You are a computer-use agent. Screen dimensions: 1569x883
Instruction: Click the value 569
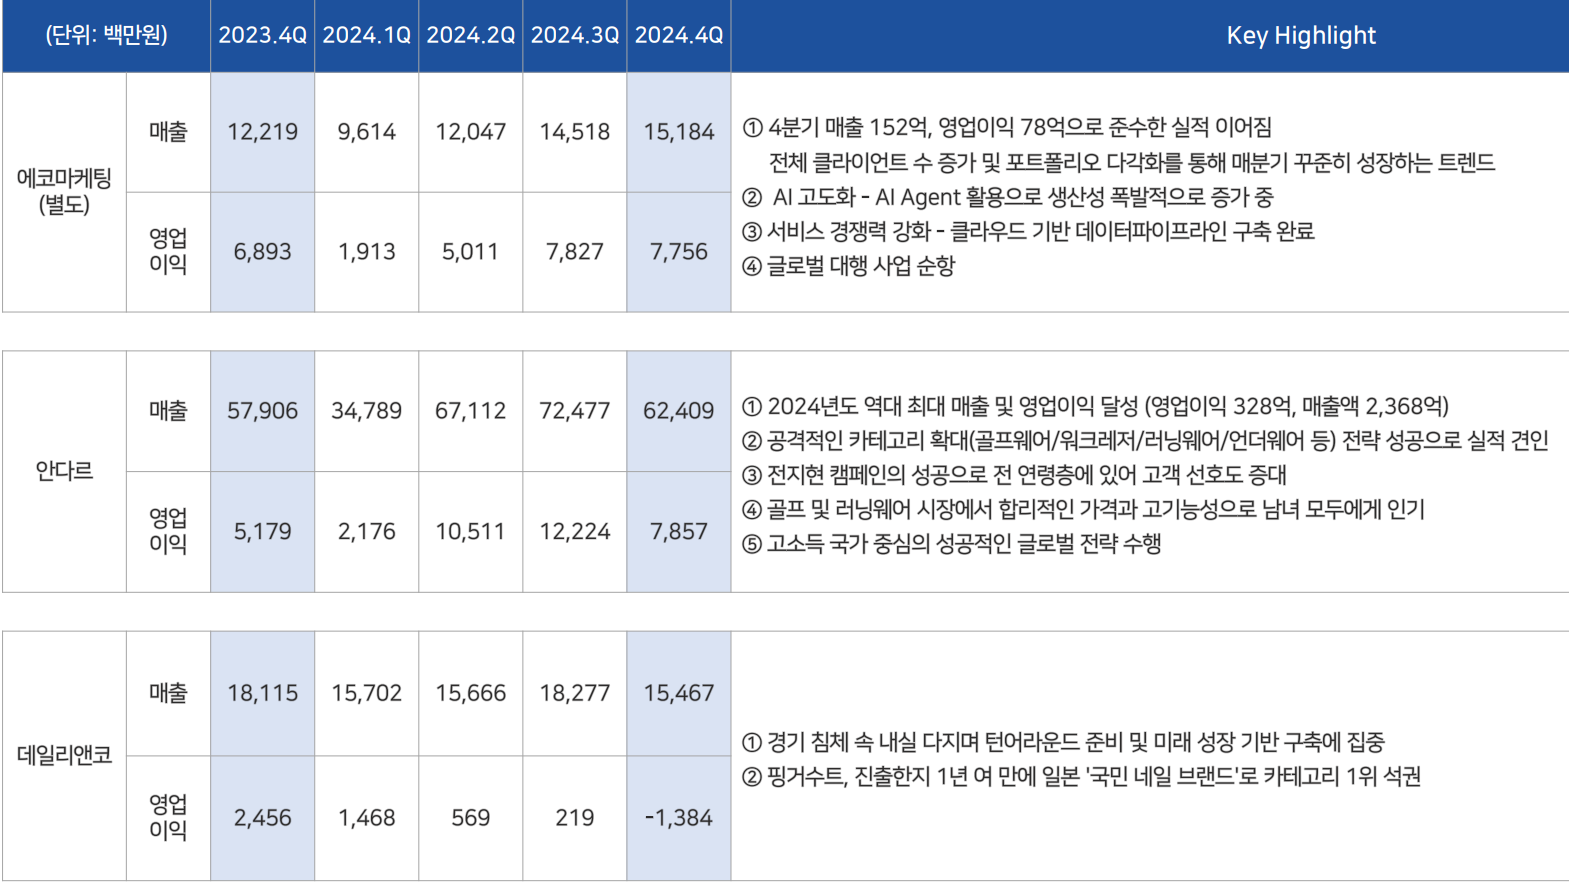[470, 818]
